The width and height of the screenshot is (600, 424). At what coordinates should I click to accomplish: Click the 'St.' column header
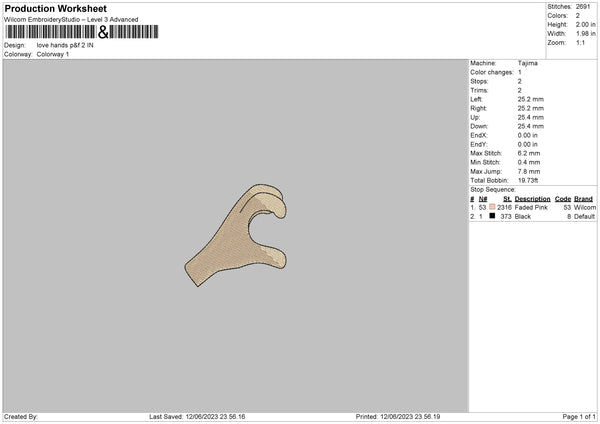tap(507, 199)
